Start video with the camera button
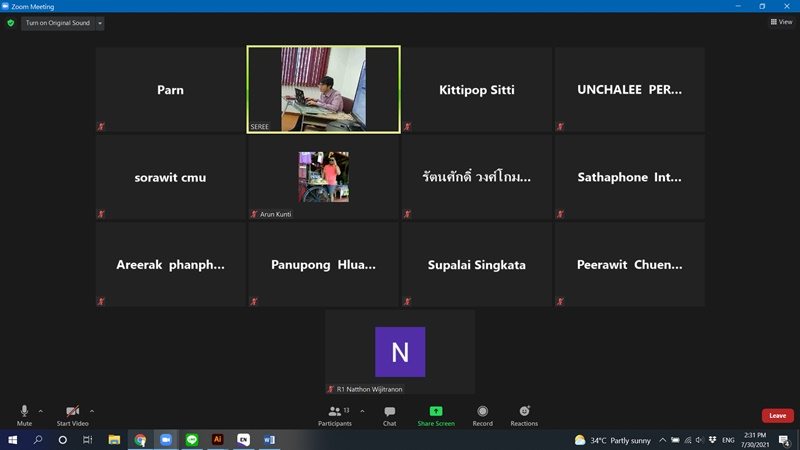The width and height of the screenshot is (800, 450). [72, 415]
